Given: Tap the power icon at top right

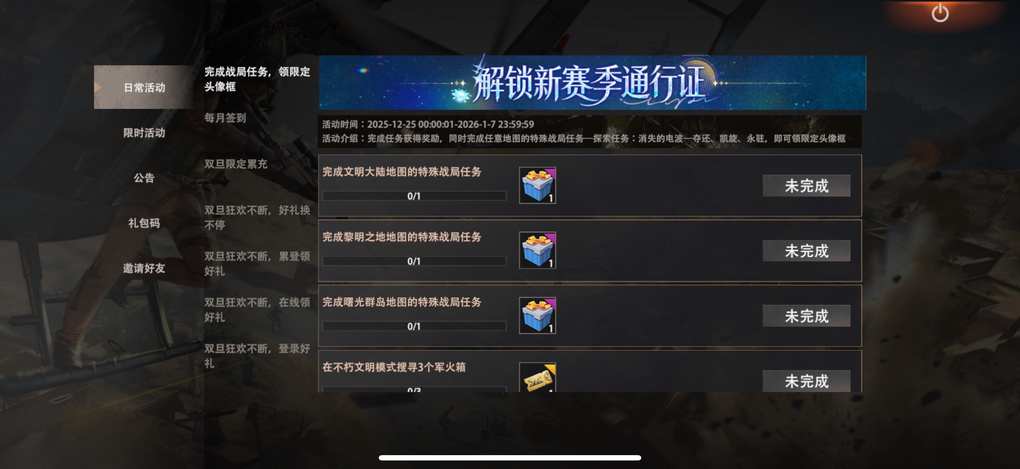Looking at the screenshot, I should 940,12.
